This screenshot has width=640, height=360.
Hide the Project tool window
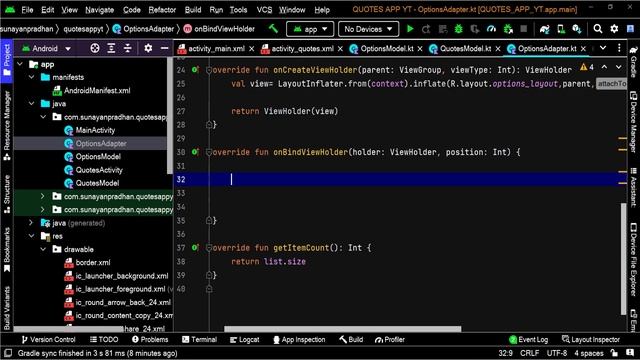164,48
